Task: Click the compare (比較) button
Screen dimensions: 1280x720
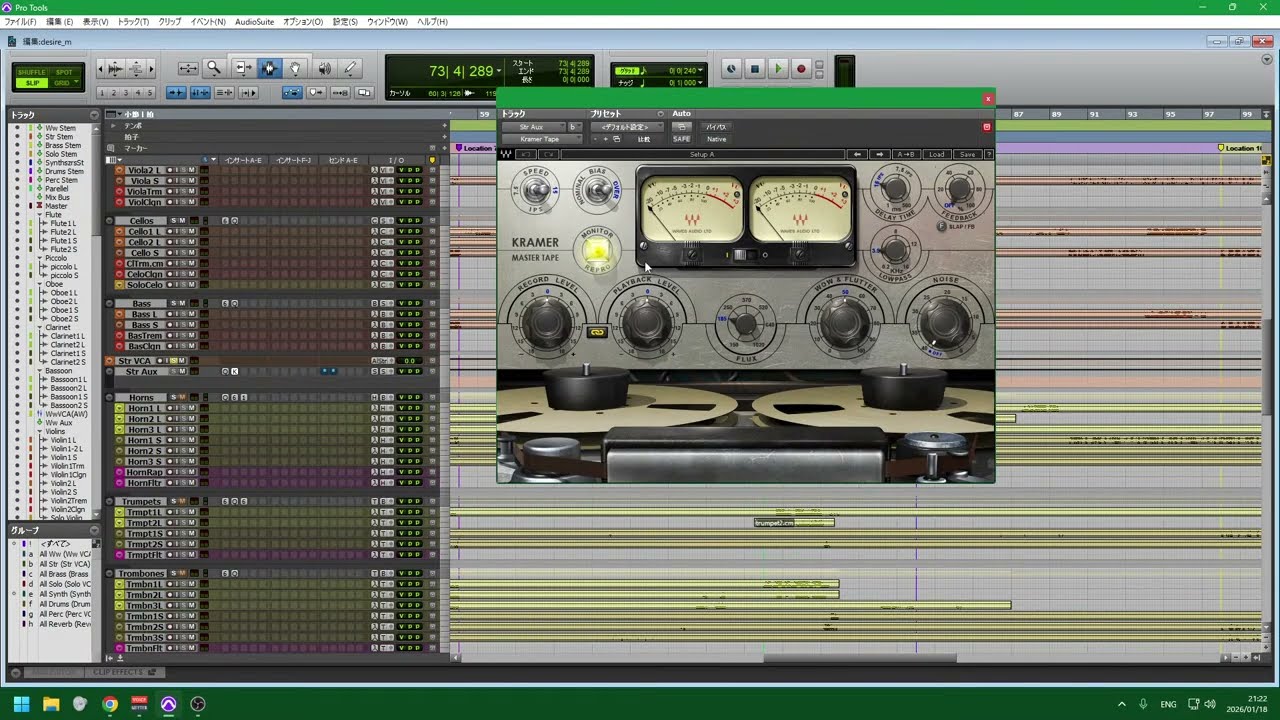Action: point(644,139)
